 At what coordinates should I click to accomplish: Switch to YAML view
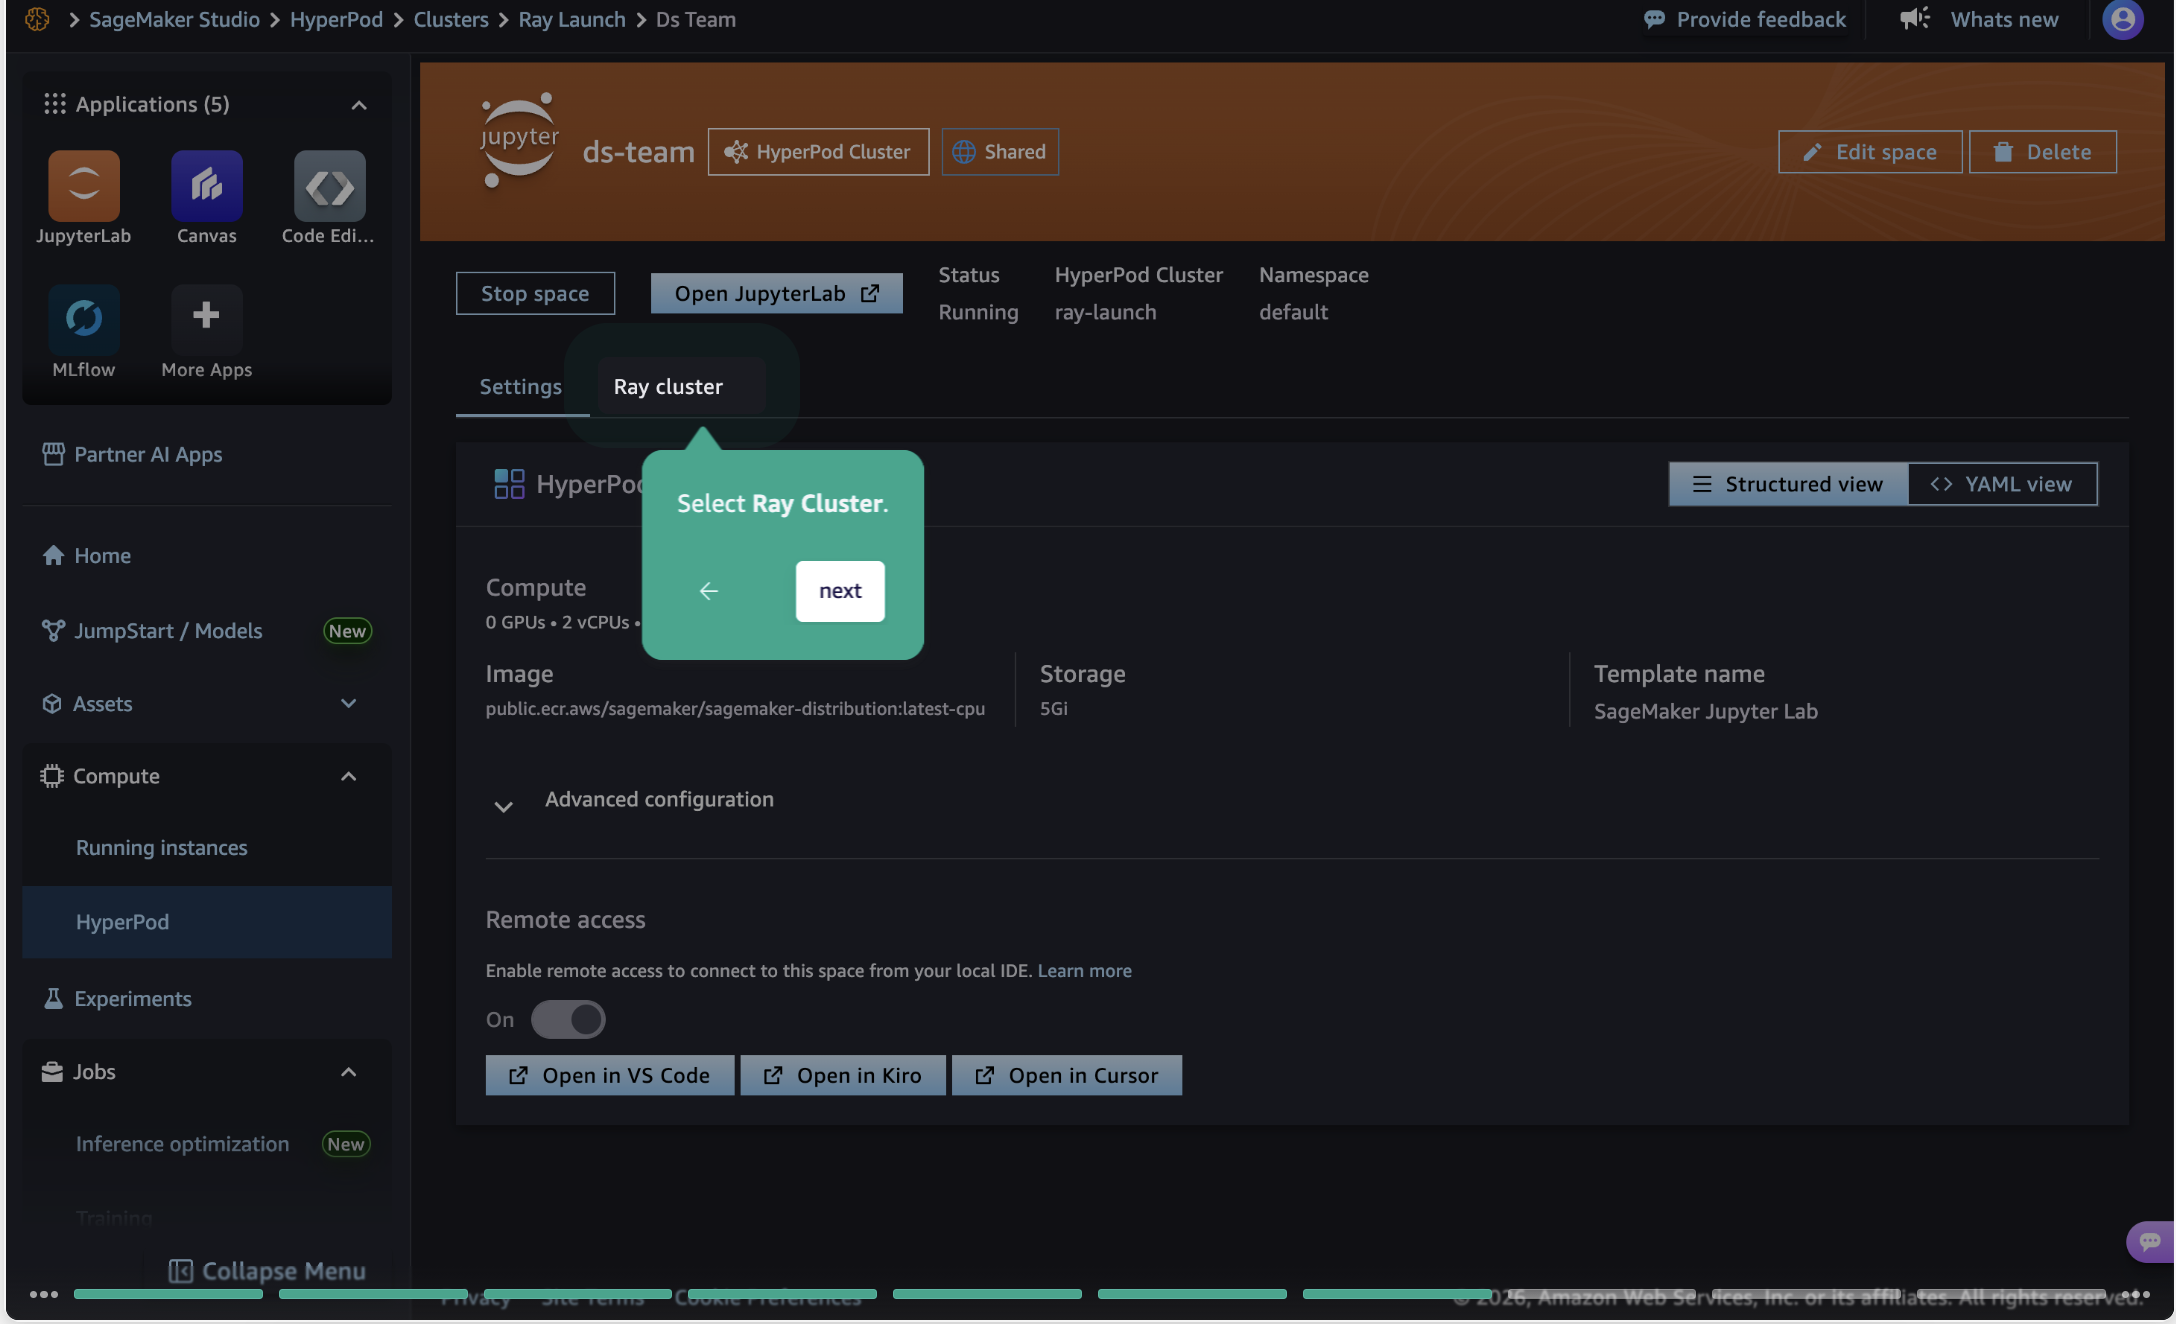[x=2002, y=484]
